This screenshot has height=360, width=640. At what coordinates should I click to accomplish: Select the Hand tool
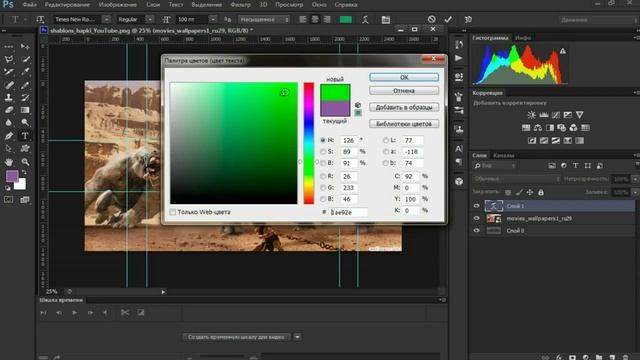(9, 162)
